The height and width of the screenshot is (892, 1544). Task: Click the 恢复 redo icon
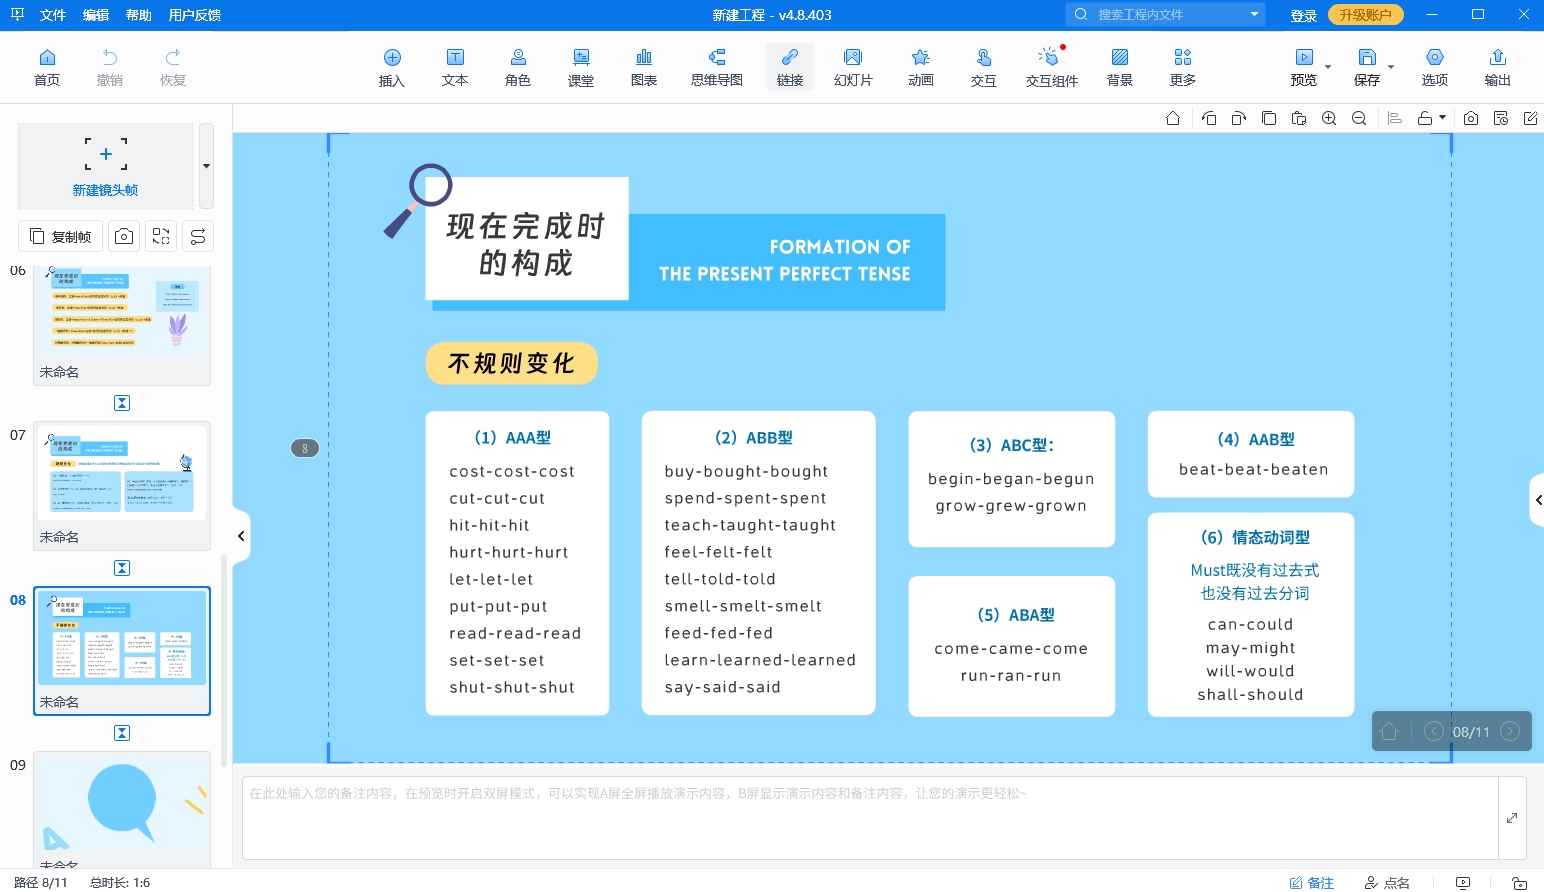point(173,67)
